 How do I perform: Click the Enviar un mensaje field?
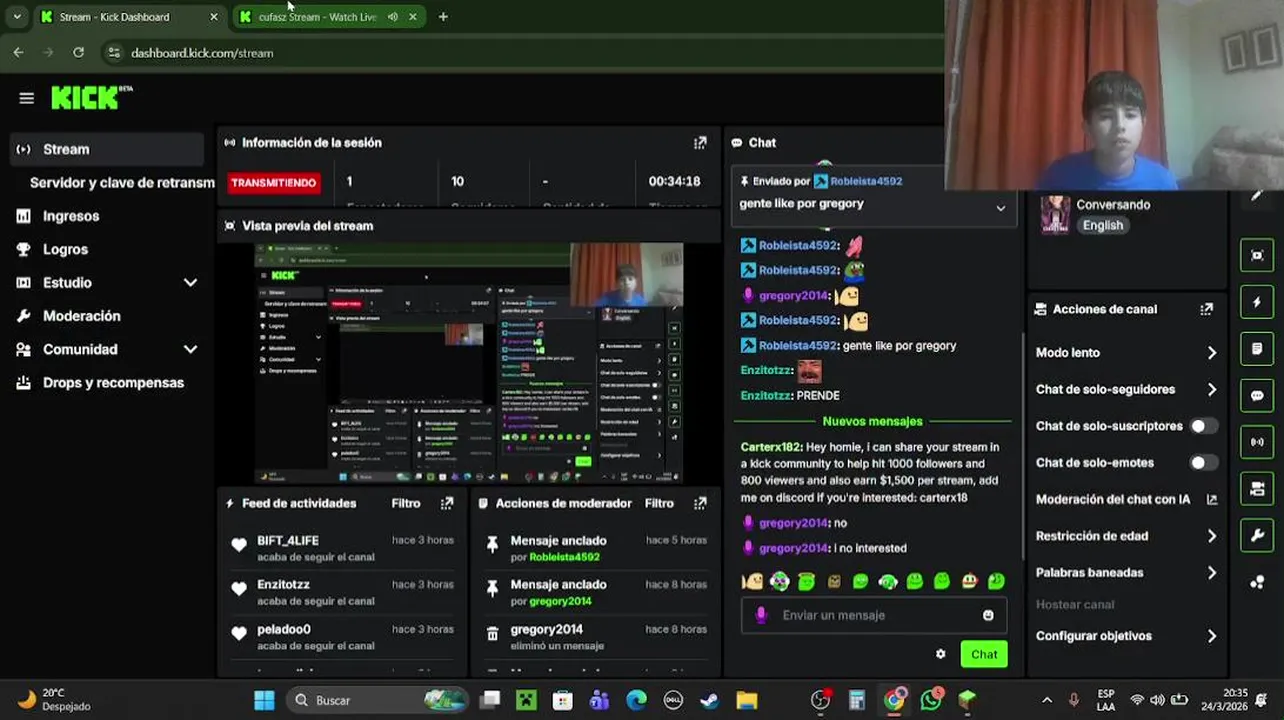(x=874, y=615)
